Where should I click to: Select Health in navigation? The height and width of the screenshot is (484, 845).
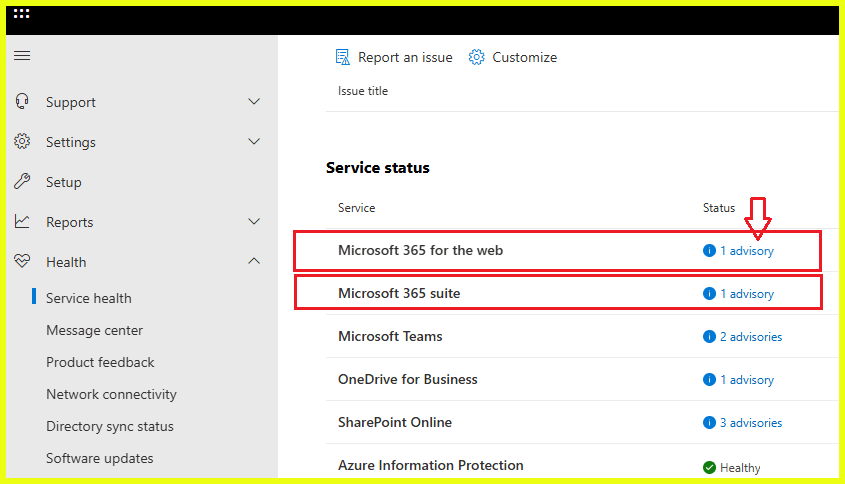pos(66,262)
